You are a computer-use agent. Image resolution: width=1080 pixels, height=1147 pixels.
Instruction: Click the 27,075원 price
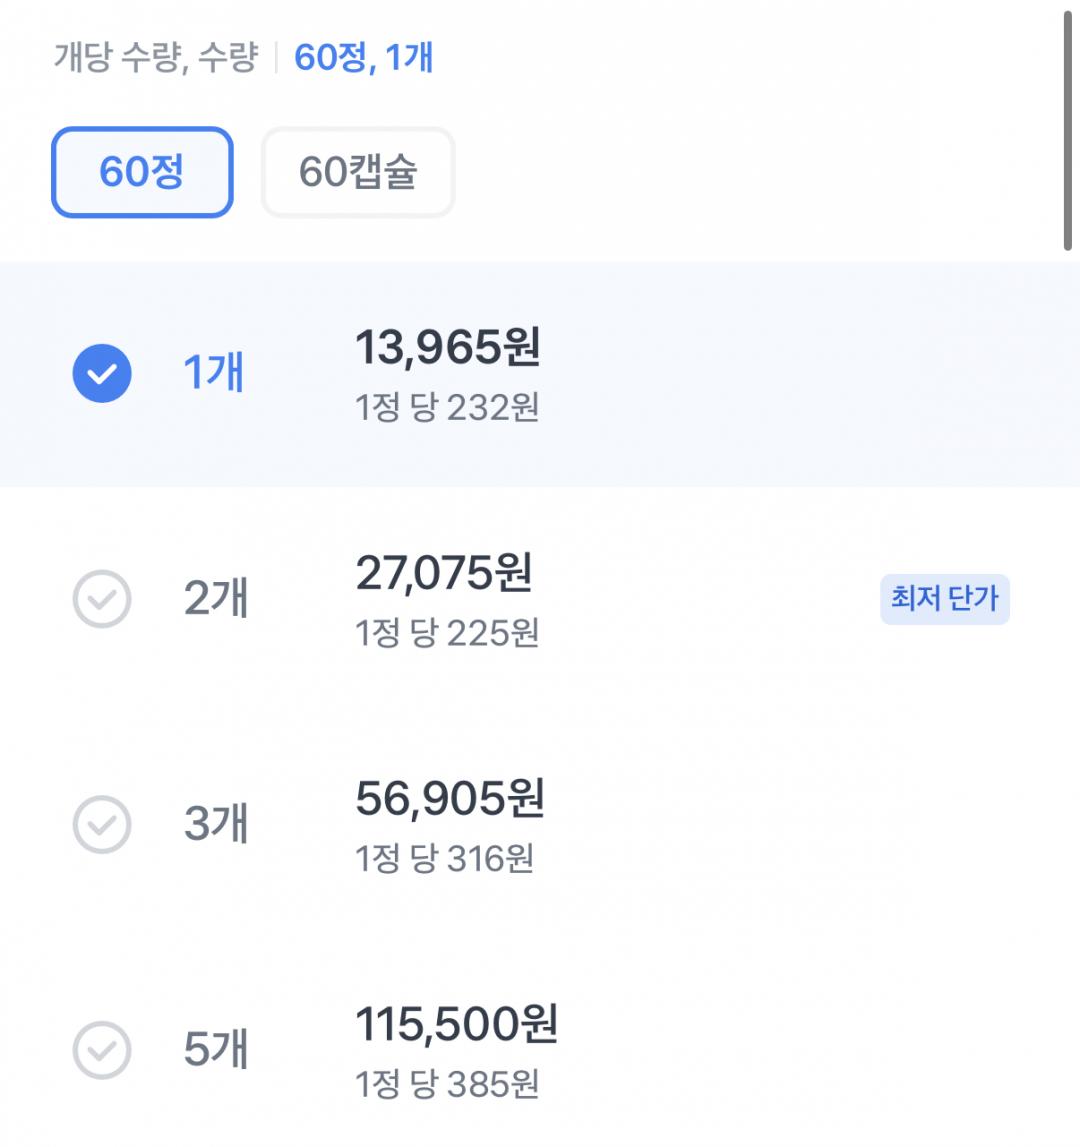(x=444, y=573)
